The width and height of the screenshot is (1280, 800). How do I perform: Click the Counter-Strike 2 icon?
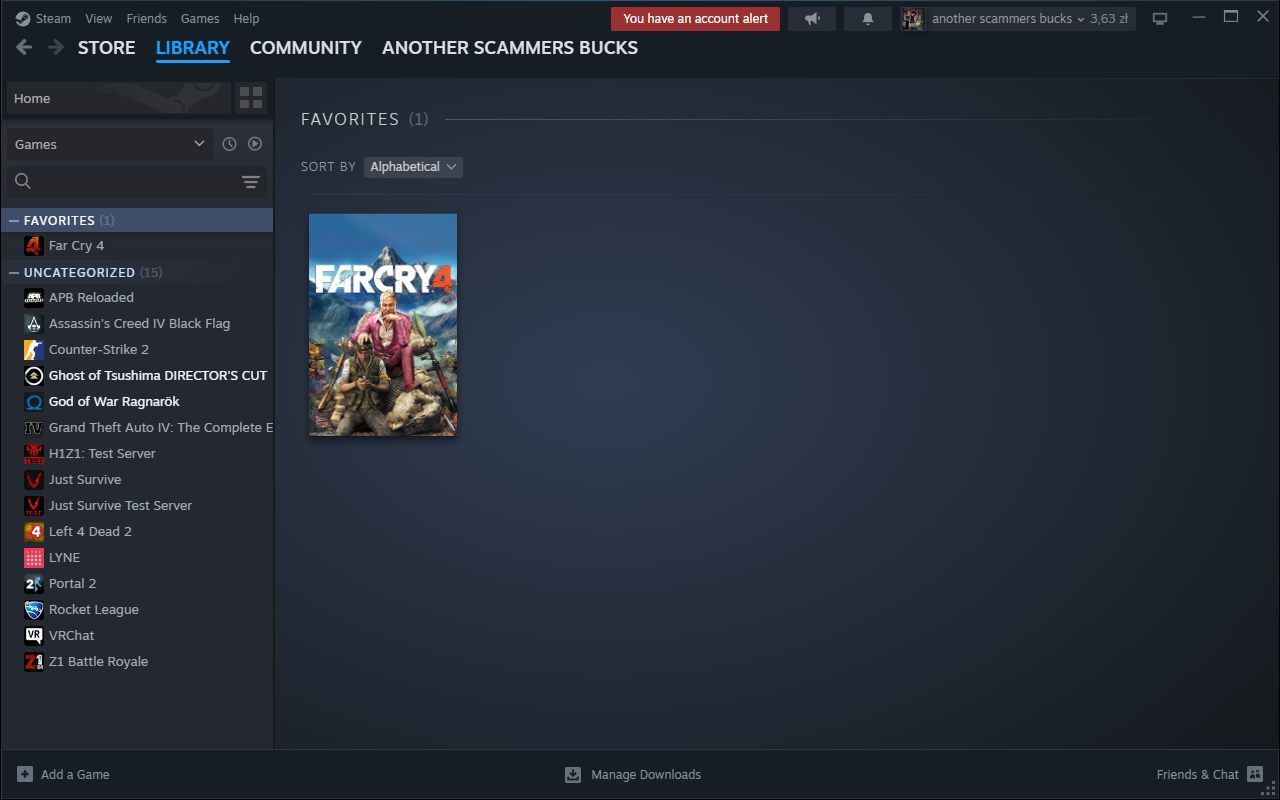point(34,349)
